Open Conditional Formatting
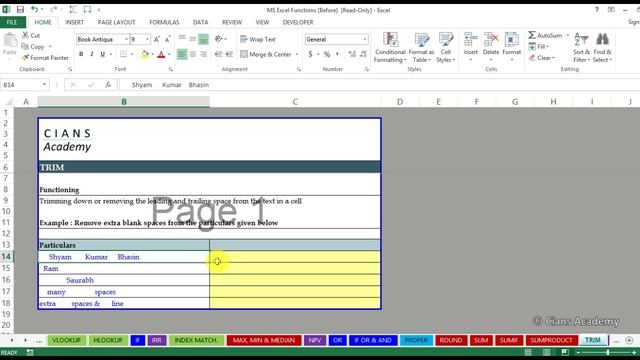This screenshot has width=640, height=360. point(390,47)
